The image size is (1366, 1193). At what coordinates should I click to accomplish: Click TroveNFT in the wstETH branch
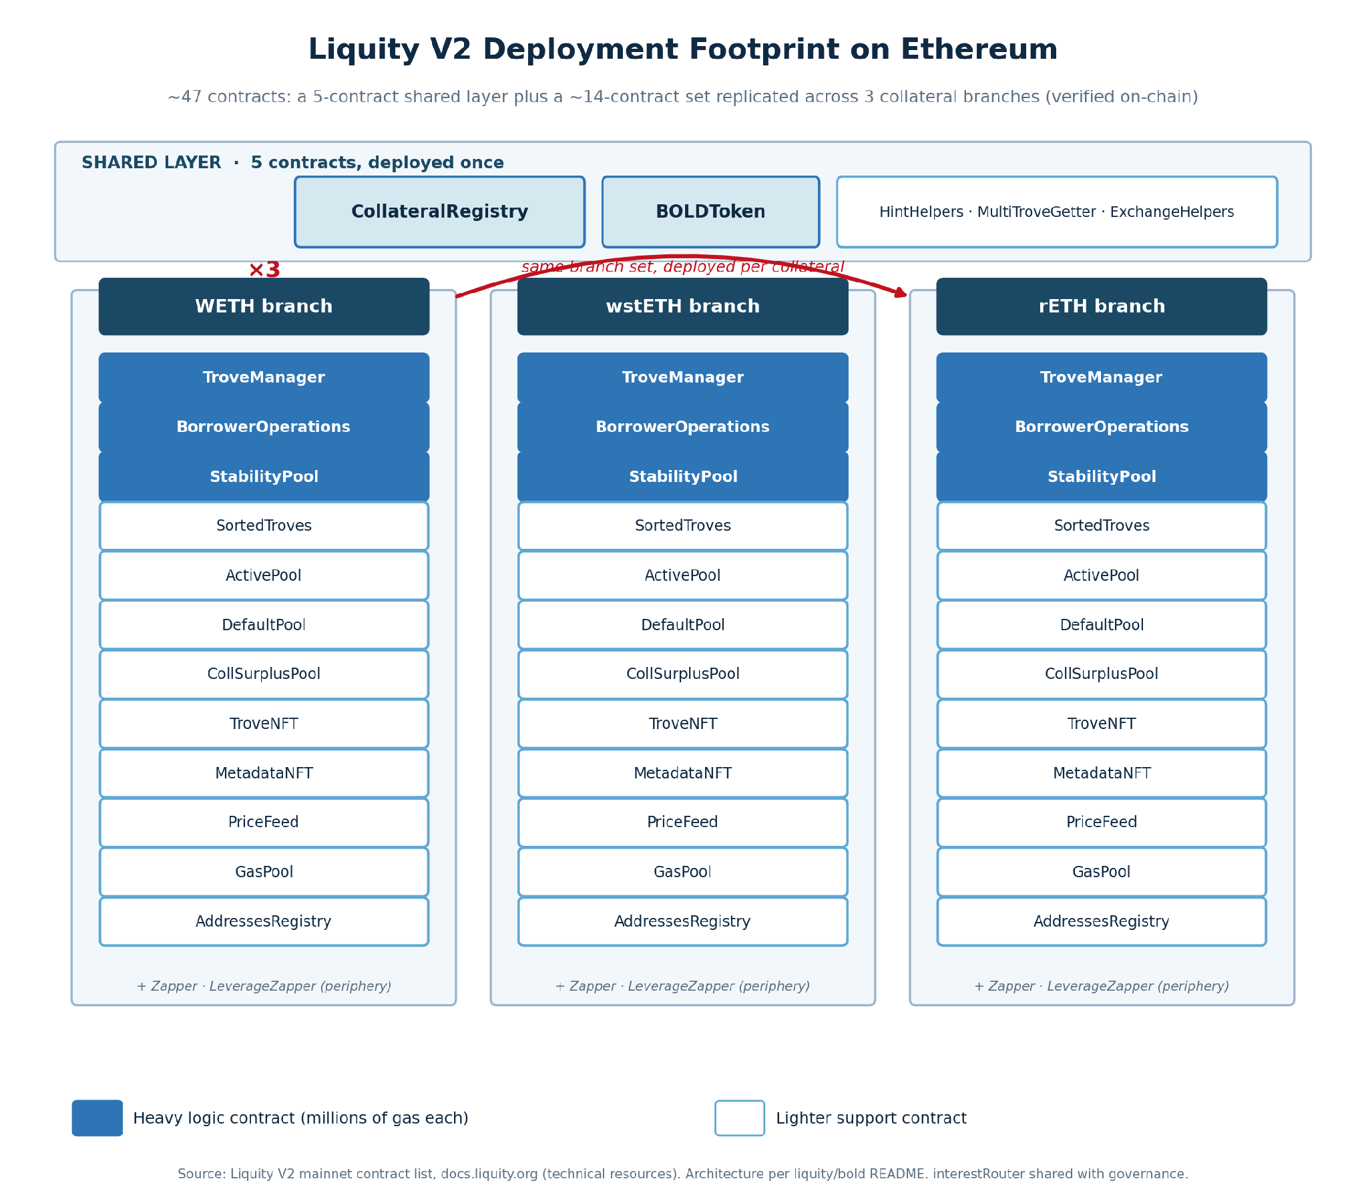coord(683,724)
